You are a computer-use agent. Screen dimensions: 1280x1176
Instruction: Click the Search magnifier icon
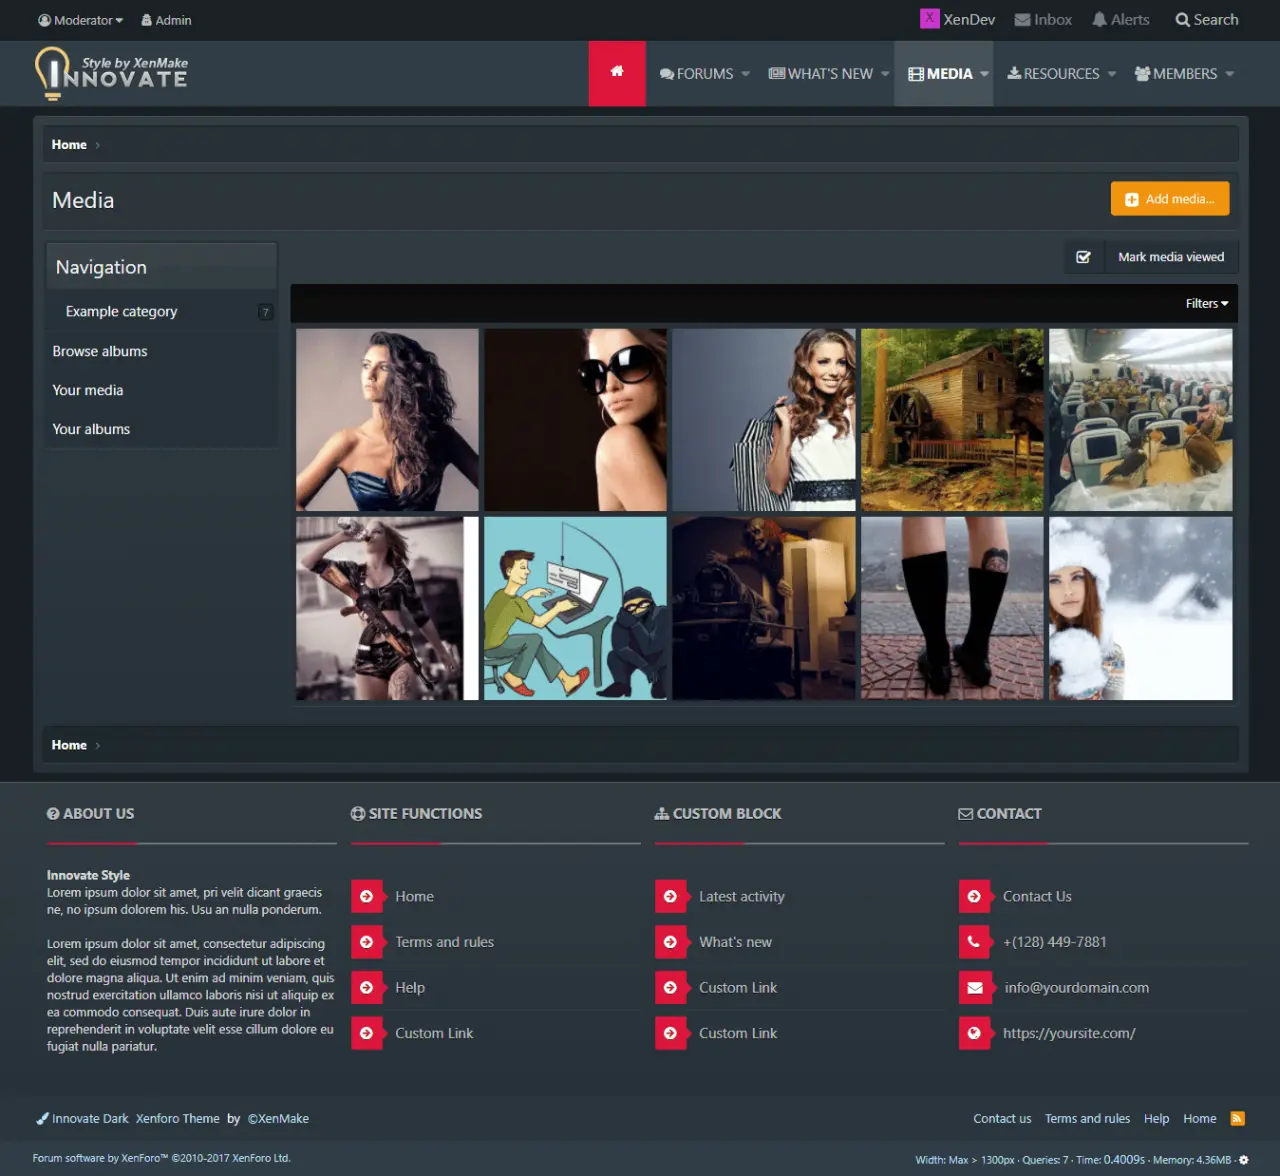[1182, 20]
